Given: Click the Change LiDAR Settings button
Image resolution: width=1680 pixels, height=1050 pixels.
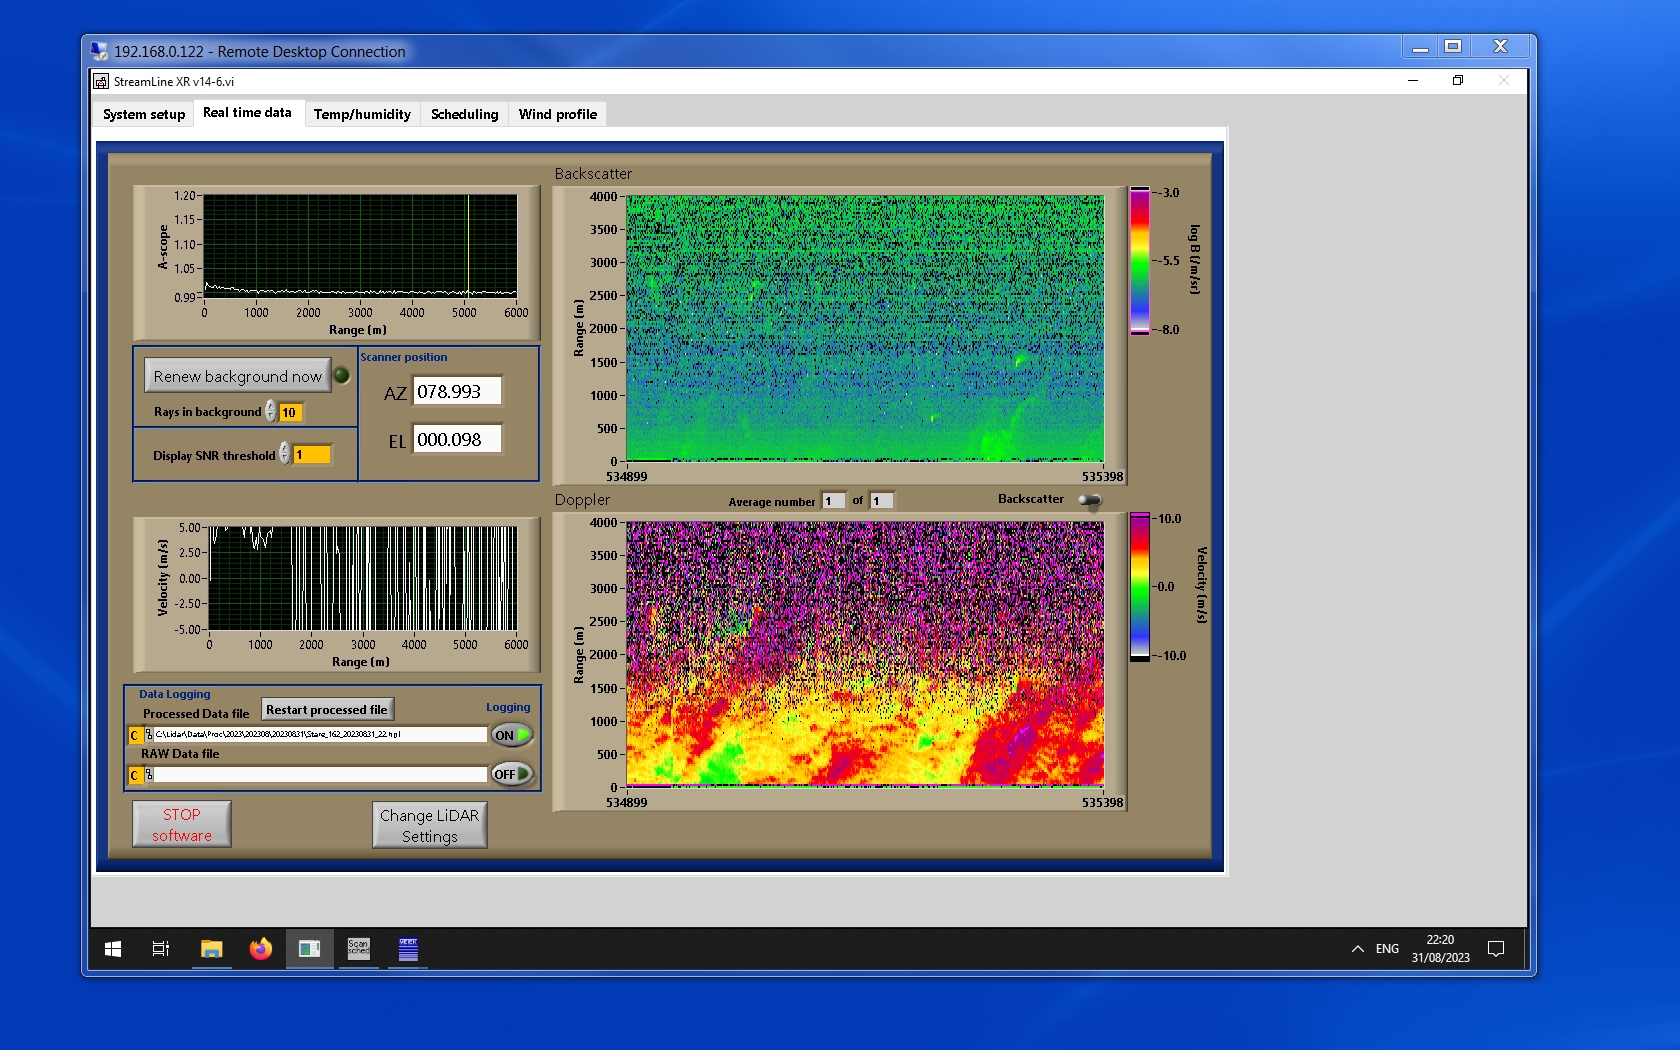Looking at the screenshot, I should [x=429, y=826].
